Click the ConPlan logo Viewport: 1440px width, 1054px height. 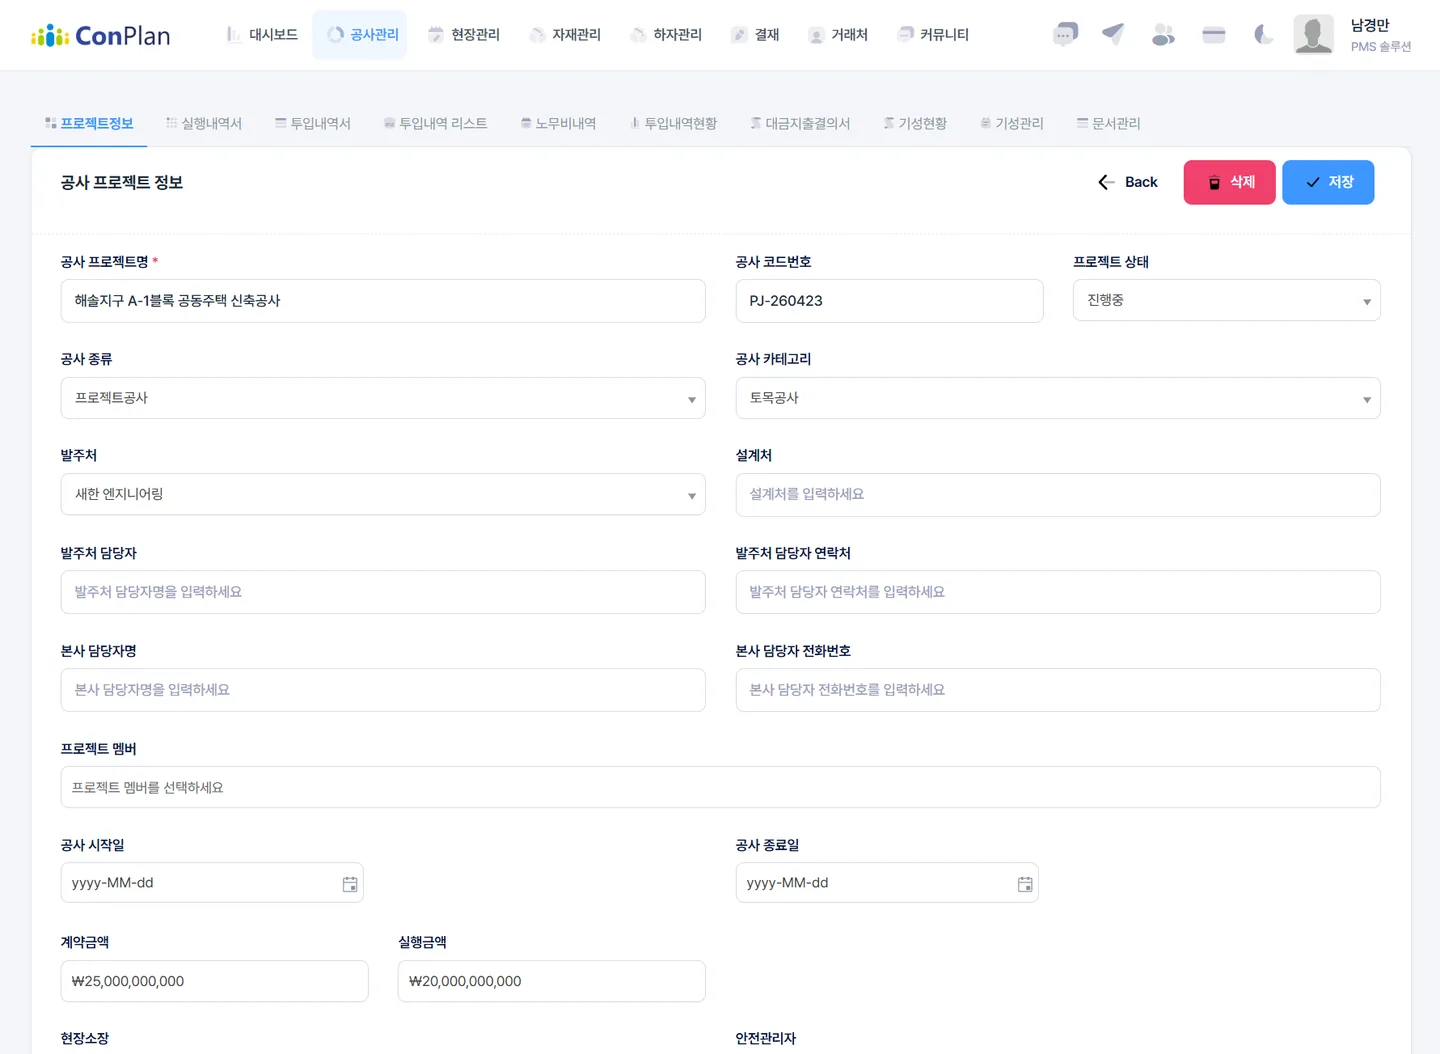coord(100,36)
